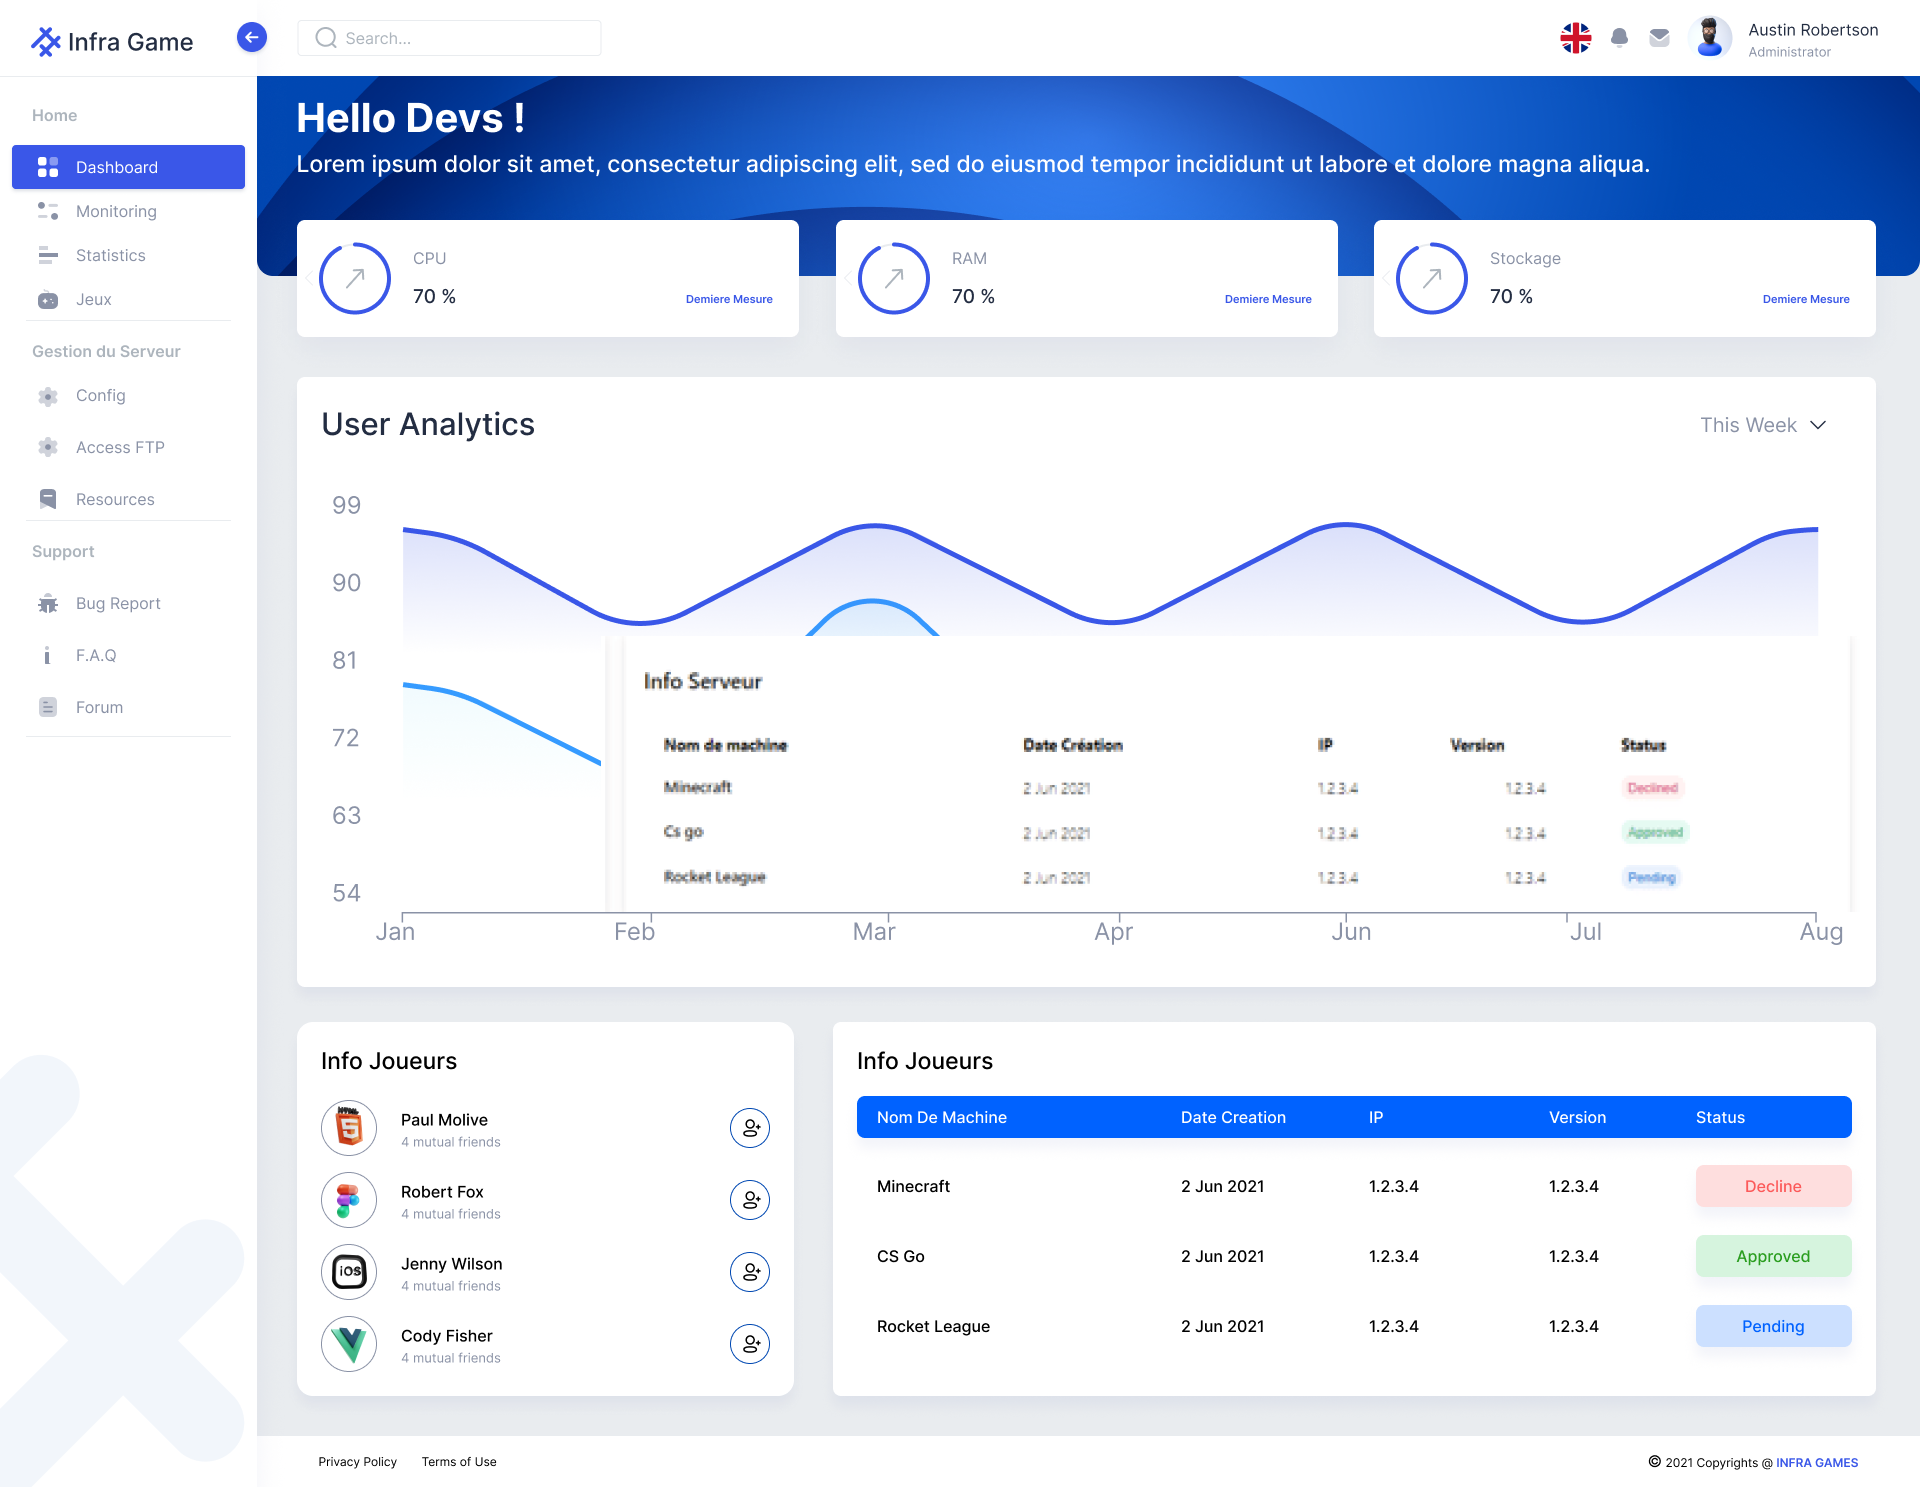
Task: Click Decline status for Minecraft
Action: [1773, 1186]
